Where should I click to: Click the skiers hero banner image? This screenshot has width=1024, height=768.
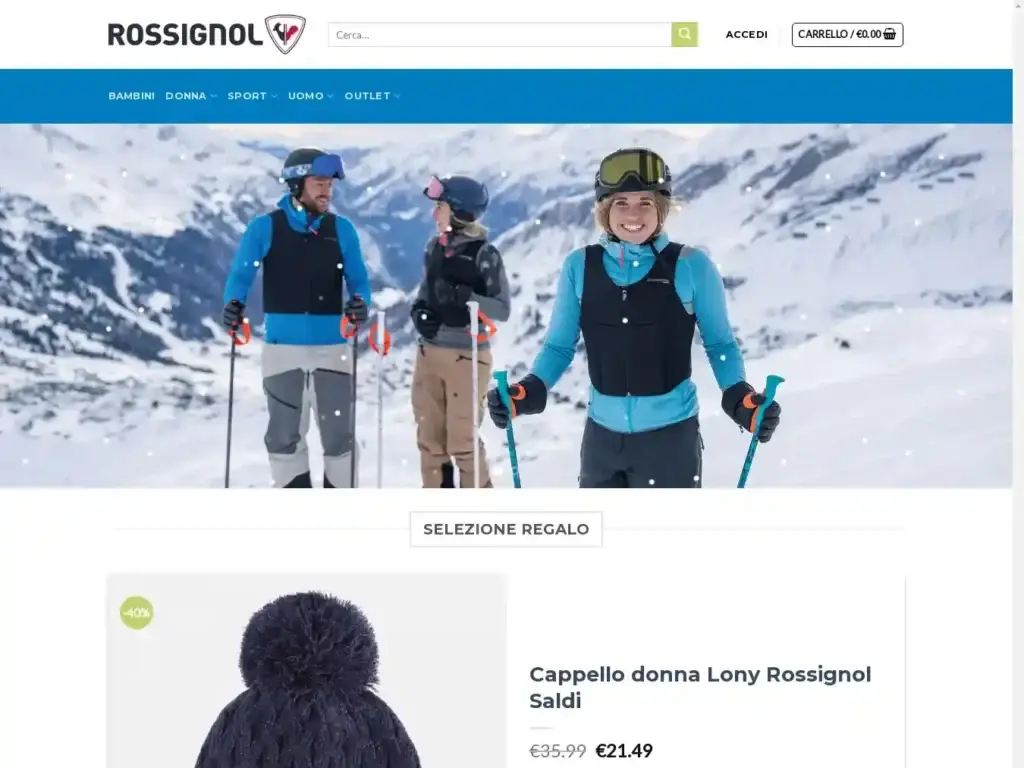506,306
